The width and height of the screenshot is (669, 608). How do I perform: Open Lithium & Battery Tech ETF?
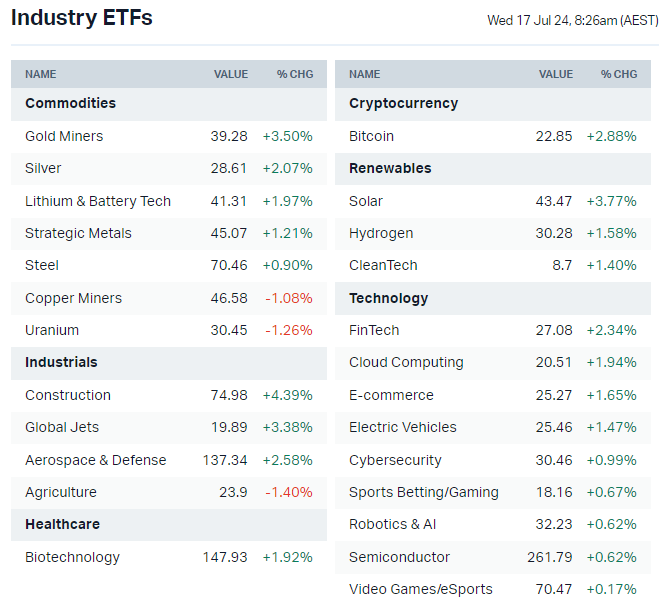[x=98, y=201]
